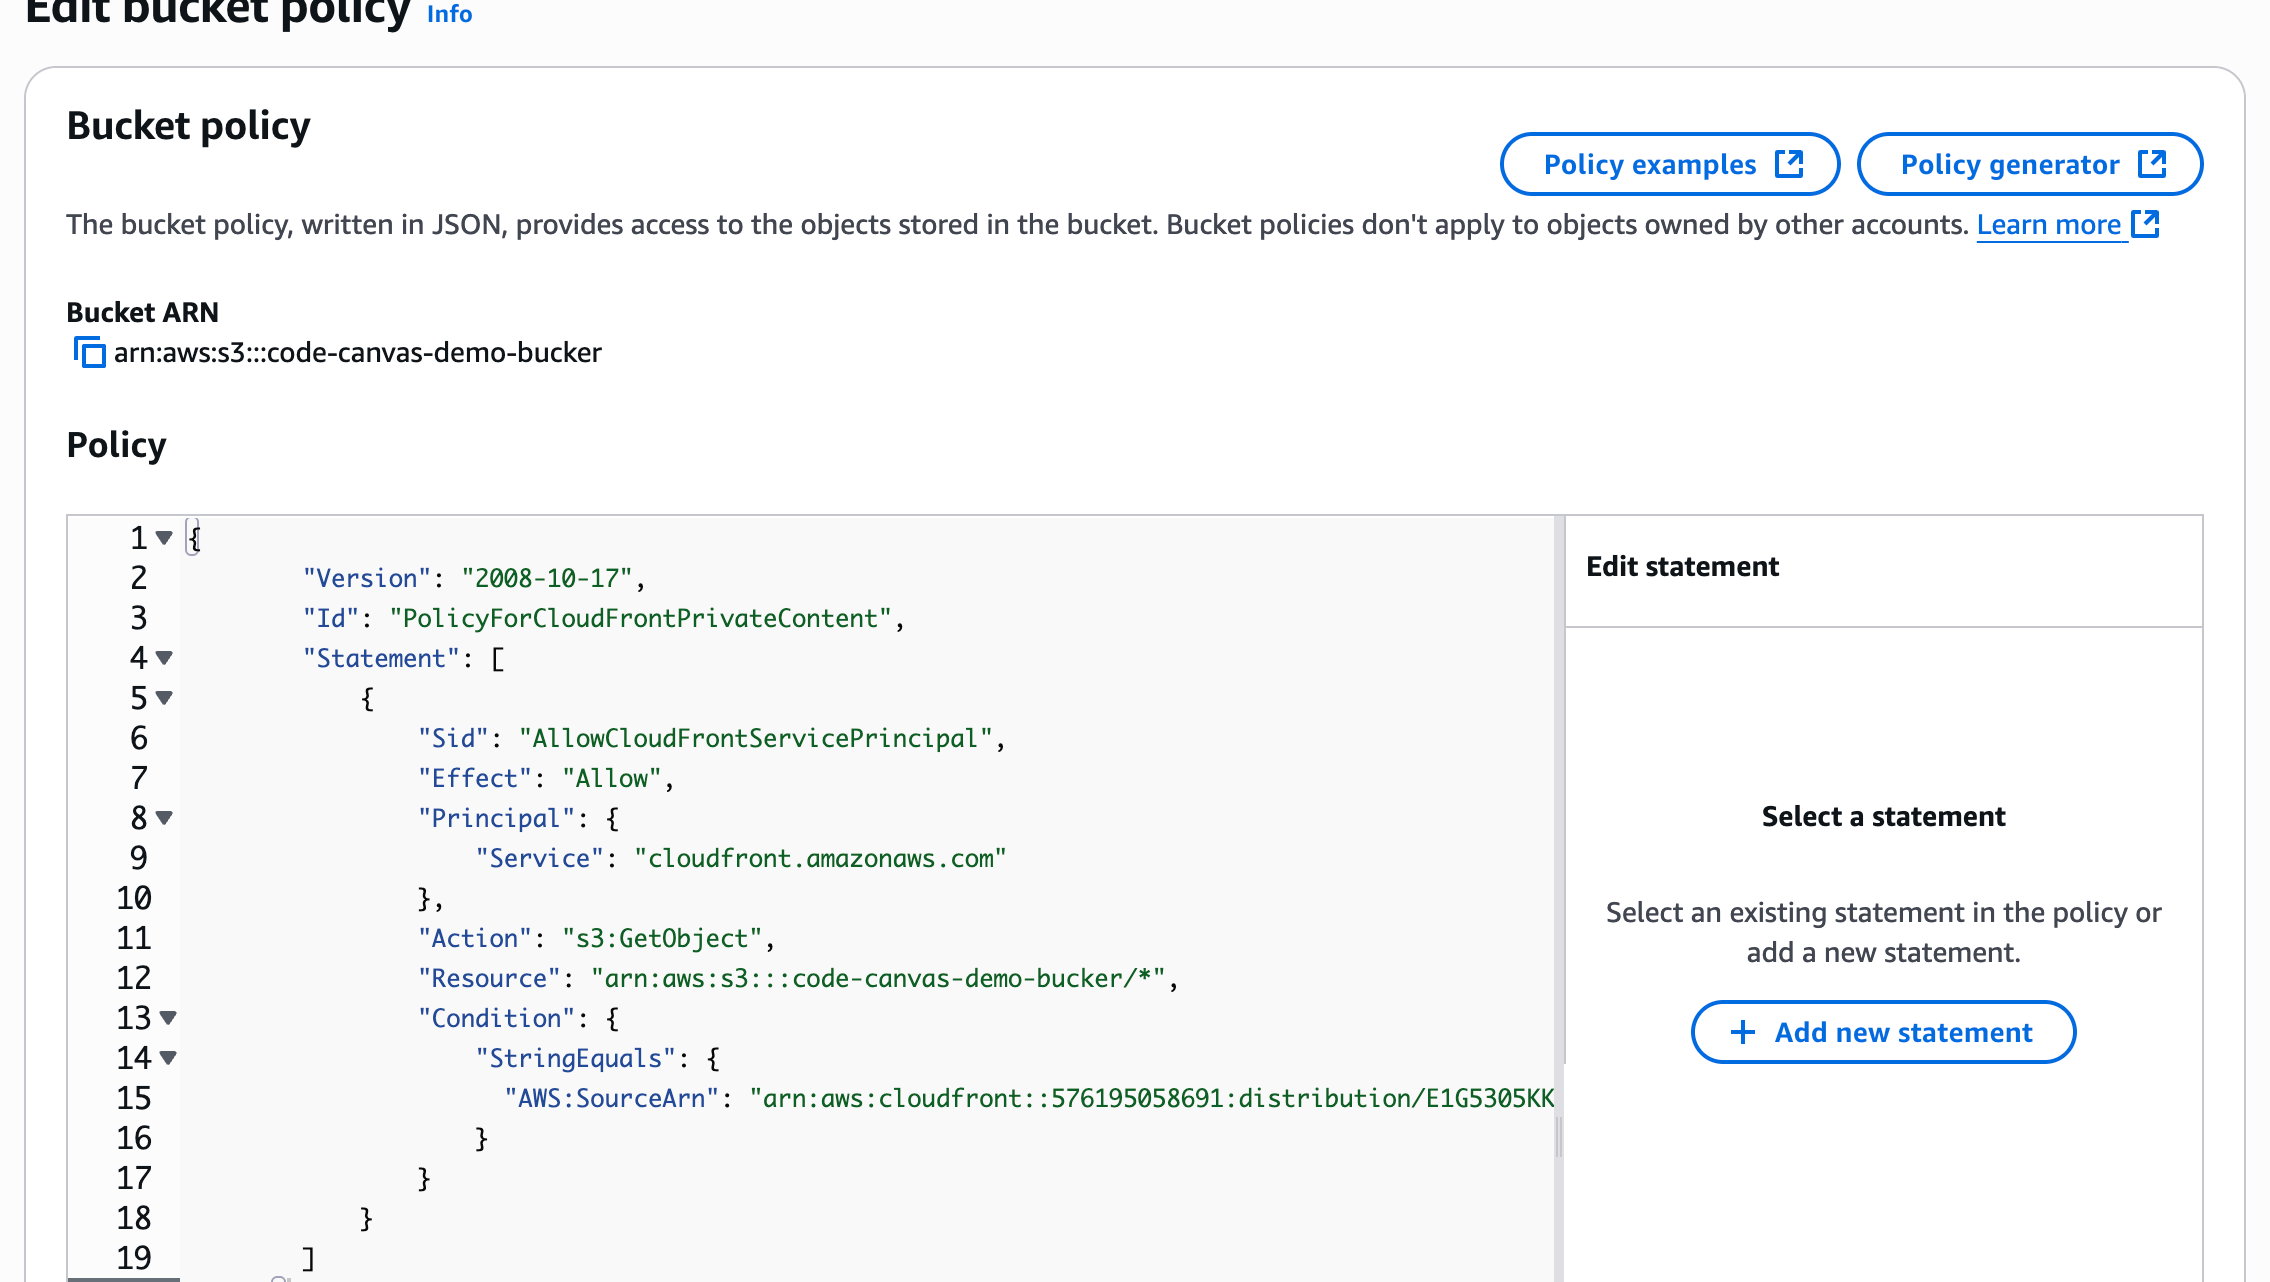Click external-link icon in Policy examples

[1789, 164]
